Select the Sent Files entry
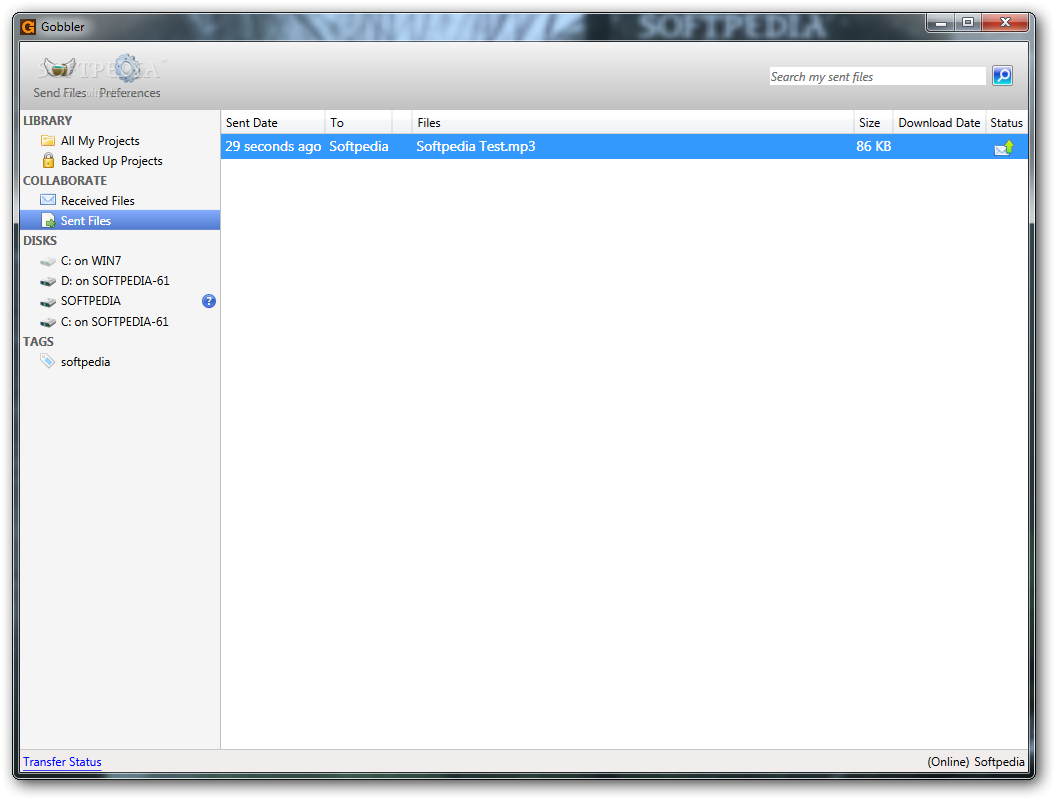 [120, 220]
